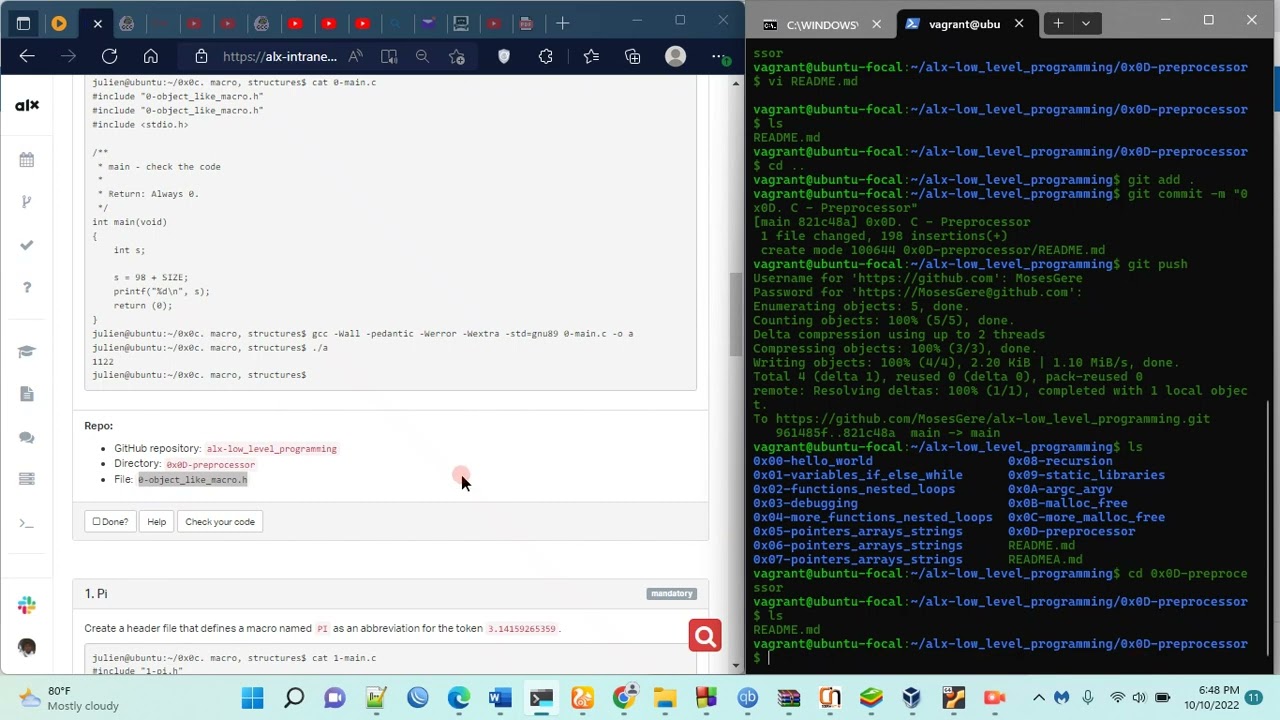Screen dimensions: 1280x720
Task: Click the Edge address bar URL
Action: [x=280, y=57]
